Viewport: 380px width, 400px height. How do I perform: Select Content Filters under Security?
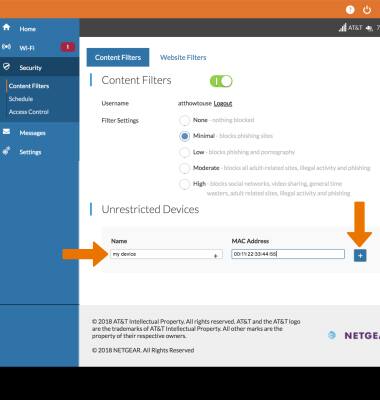click(x=29, y=86)
